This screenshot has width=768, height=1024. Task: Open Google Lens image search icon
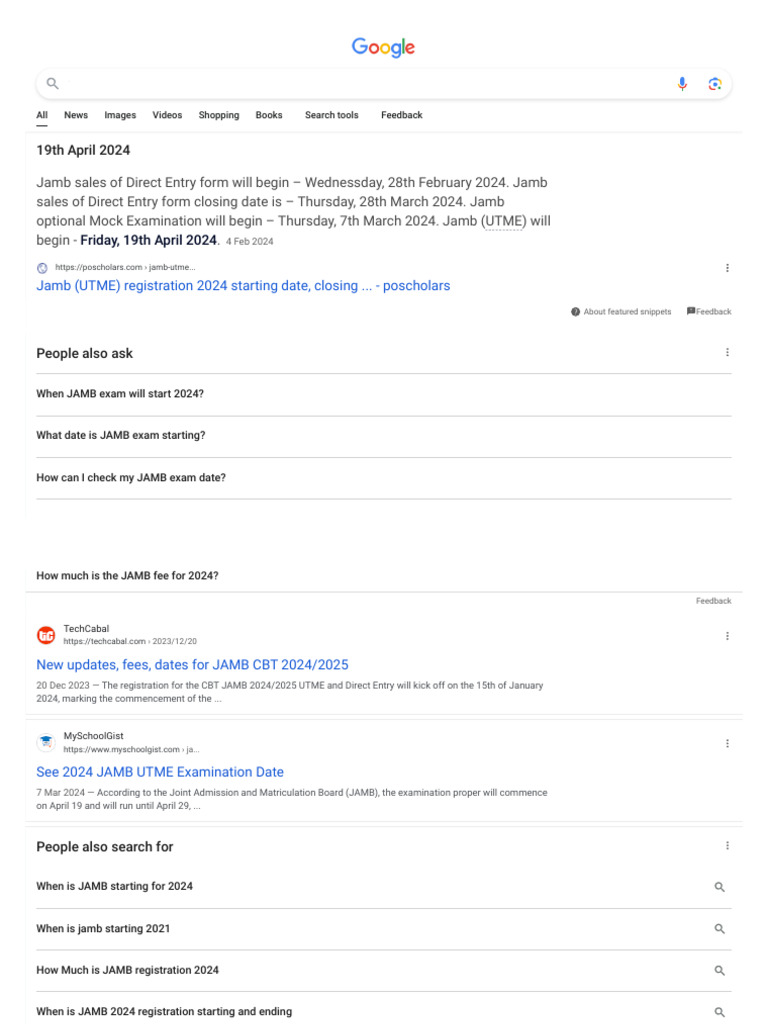(714, 84)
